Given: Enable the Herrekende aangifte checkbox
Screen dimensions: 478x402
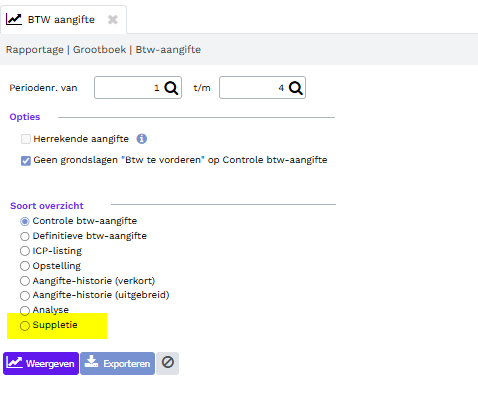Looking at the screenshot, I should (26, 139).
